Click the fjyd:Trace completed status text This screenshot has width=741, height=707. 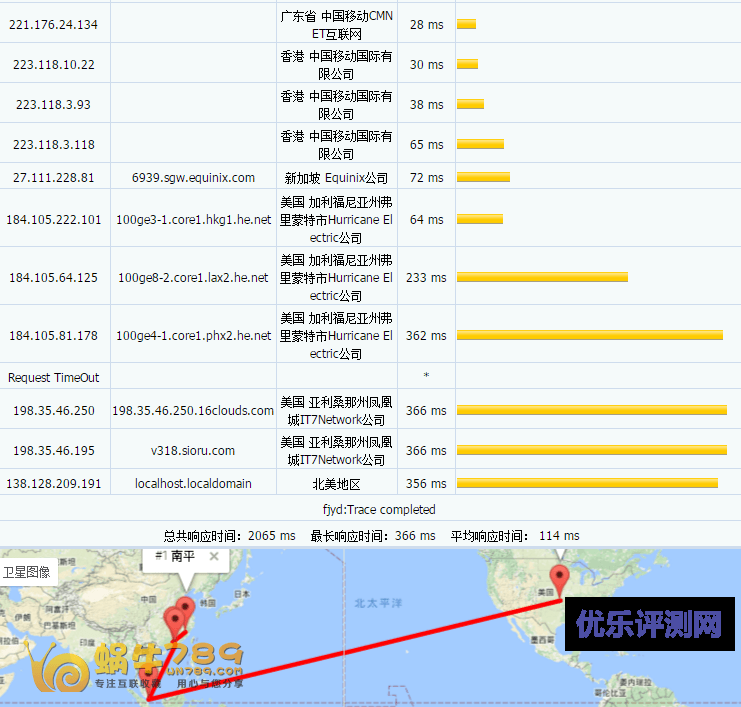pyautogui.click(x=379, y=509)
